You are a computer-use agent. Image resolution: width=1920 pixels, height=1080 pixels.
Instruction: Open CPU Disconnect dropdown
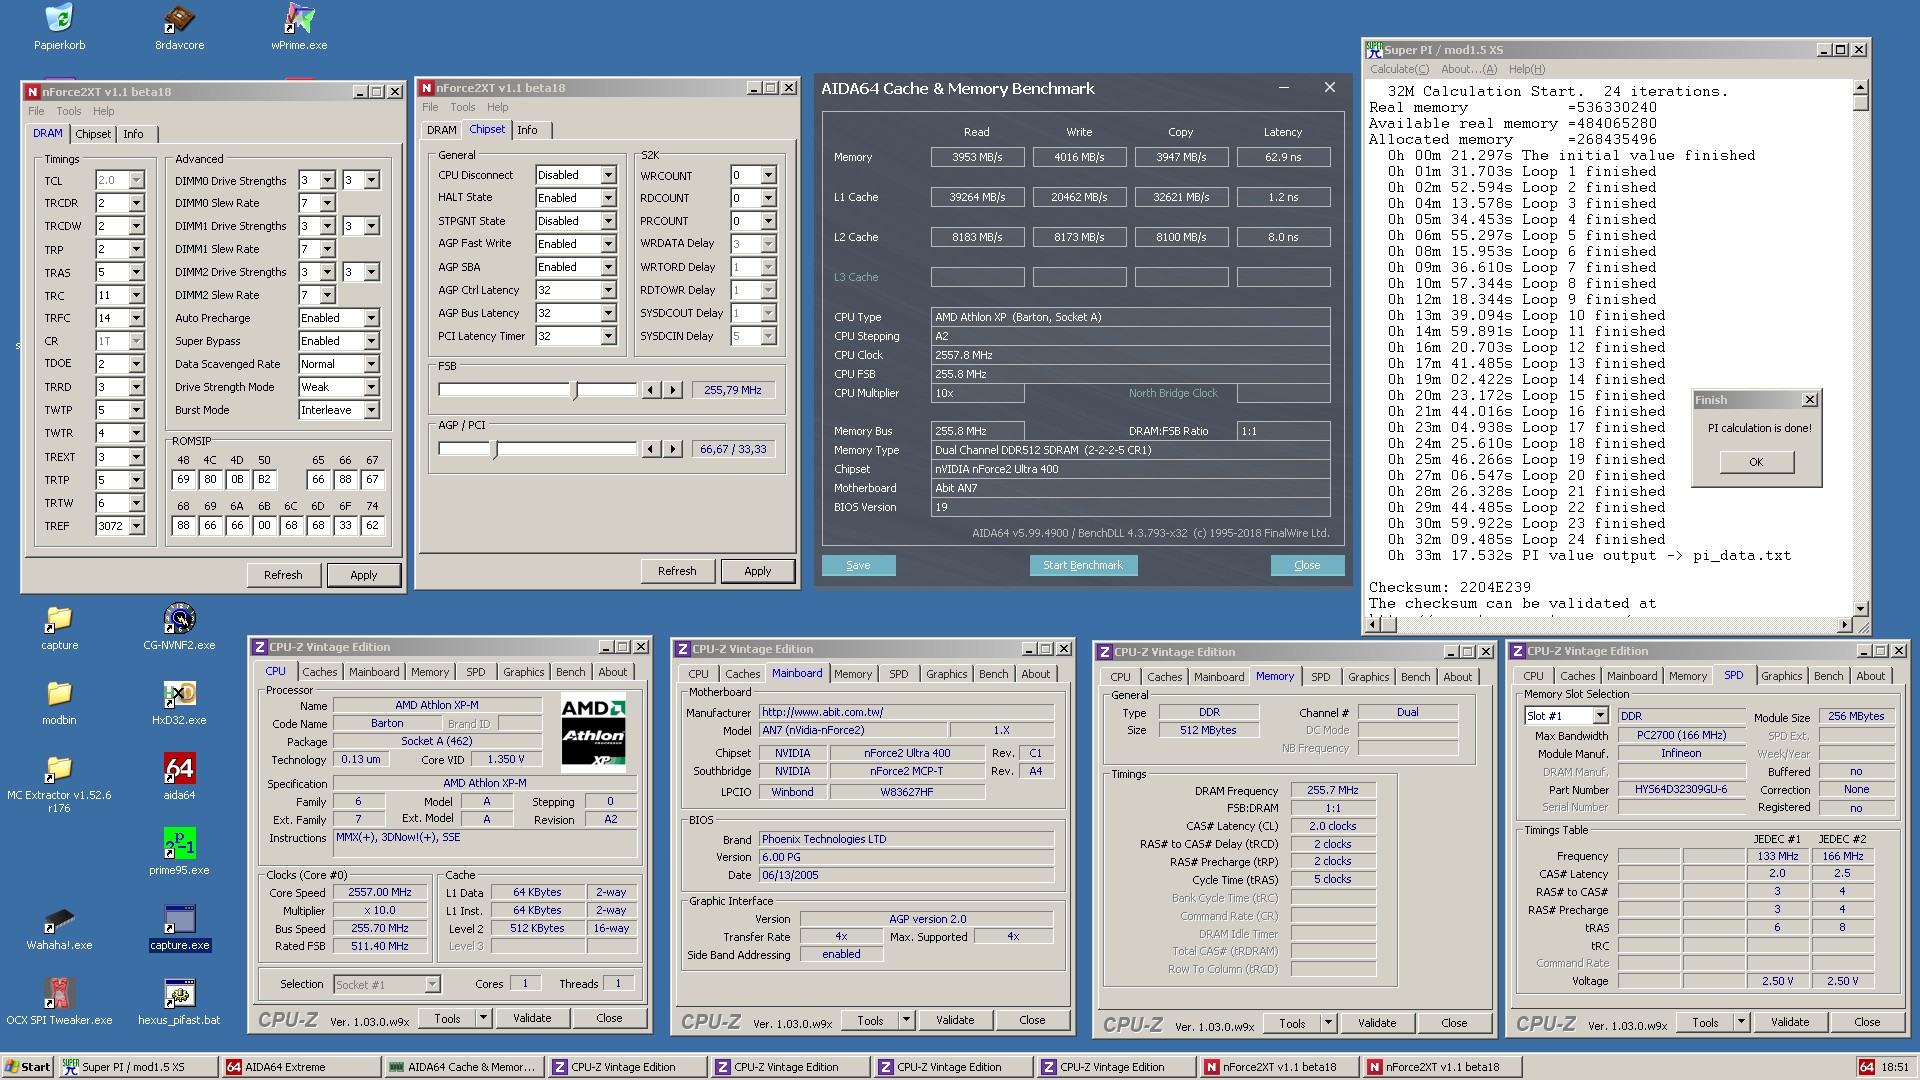coord(607,175)
